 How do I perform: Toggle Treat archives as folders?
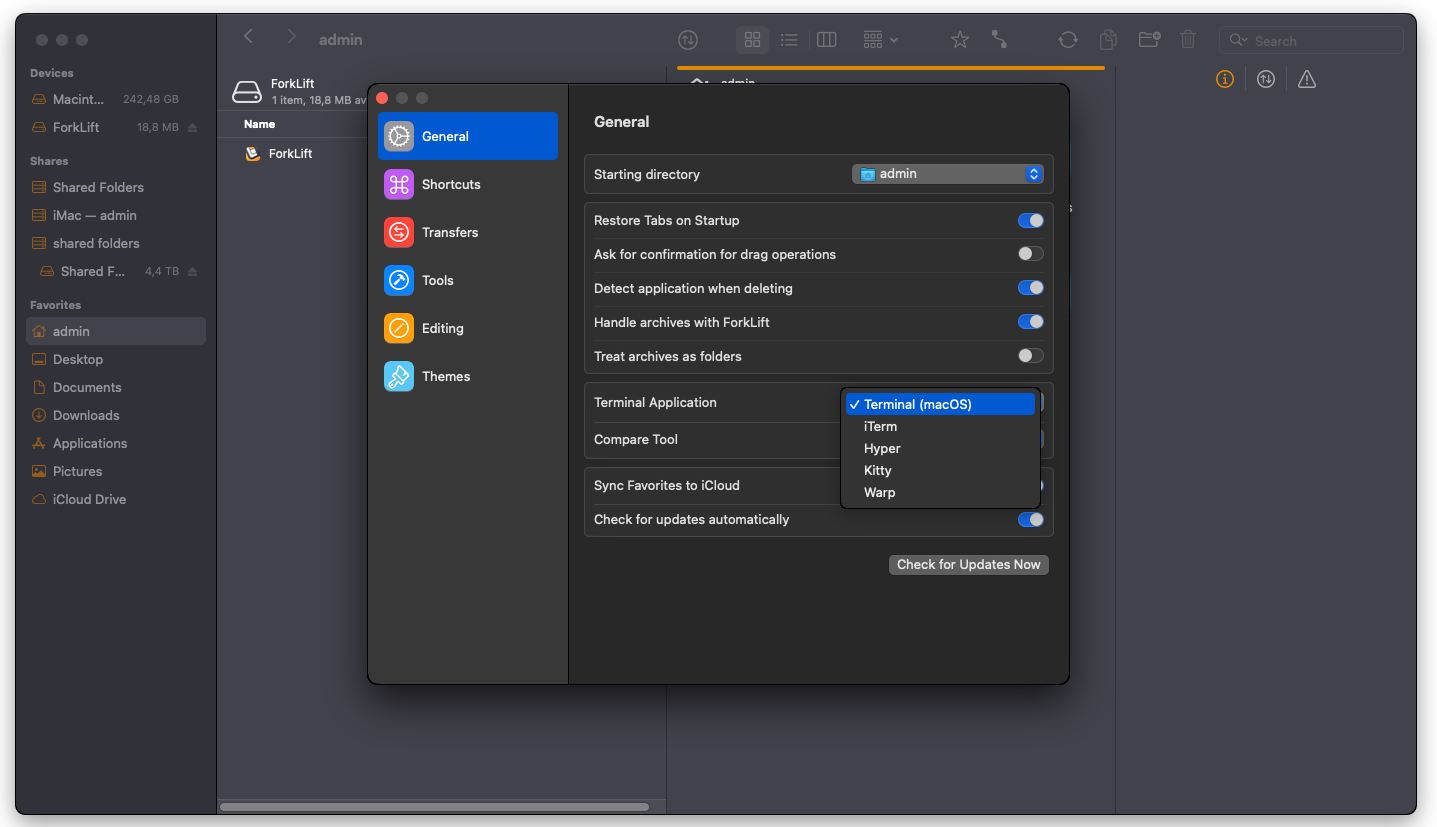point(1030,357)
